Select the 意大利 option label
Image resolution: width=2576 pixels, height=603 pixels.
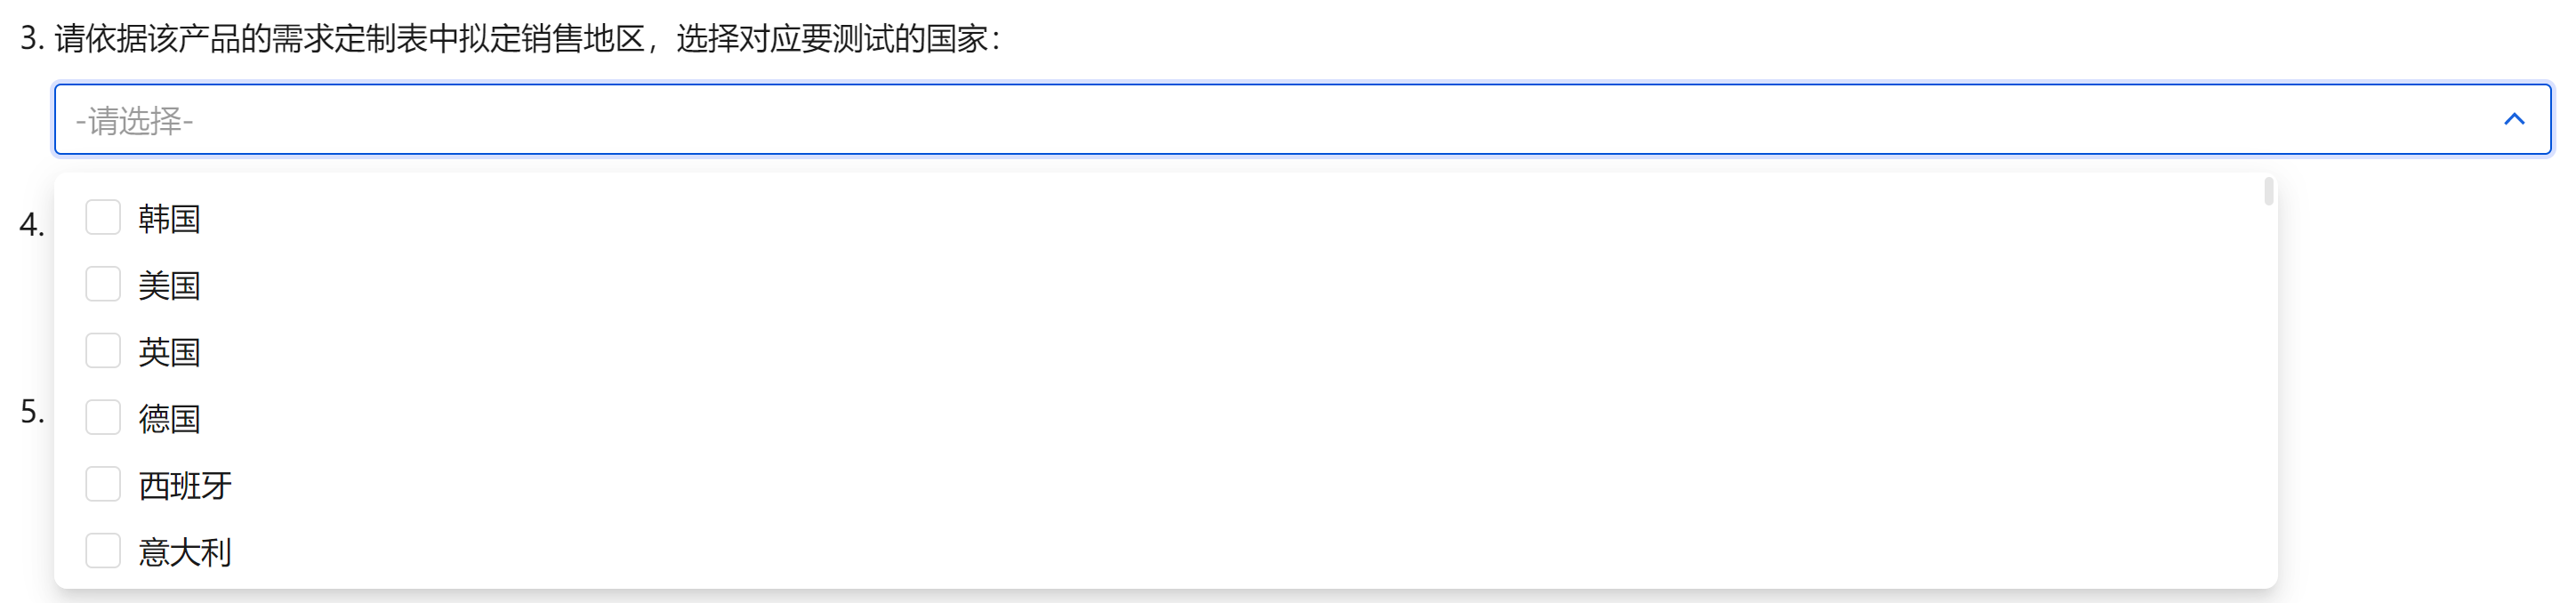coord(185,552)
